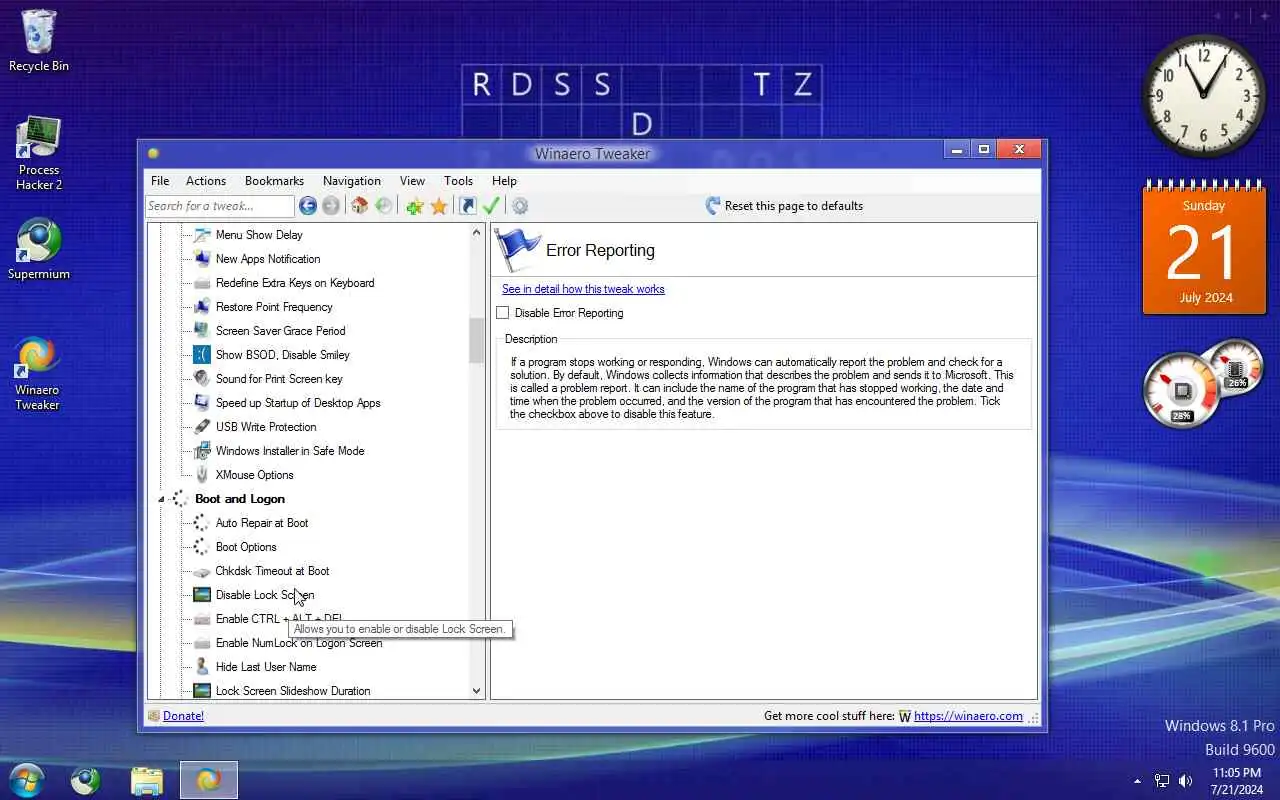Click the tree scrollbar up arrow
This screenshot has width=1280, height=800.
pyautogui.click(x=476, y=232)
